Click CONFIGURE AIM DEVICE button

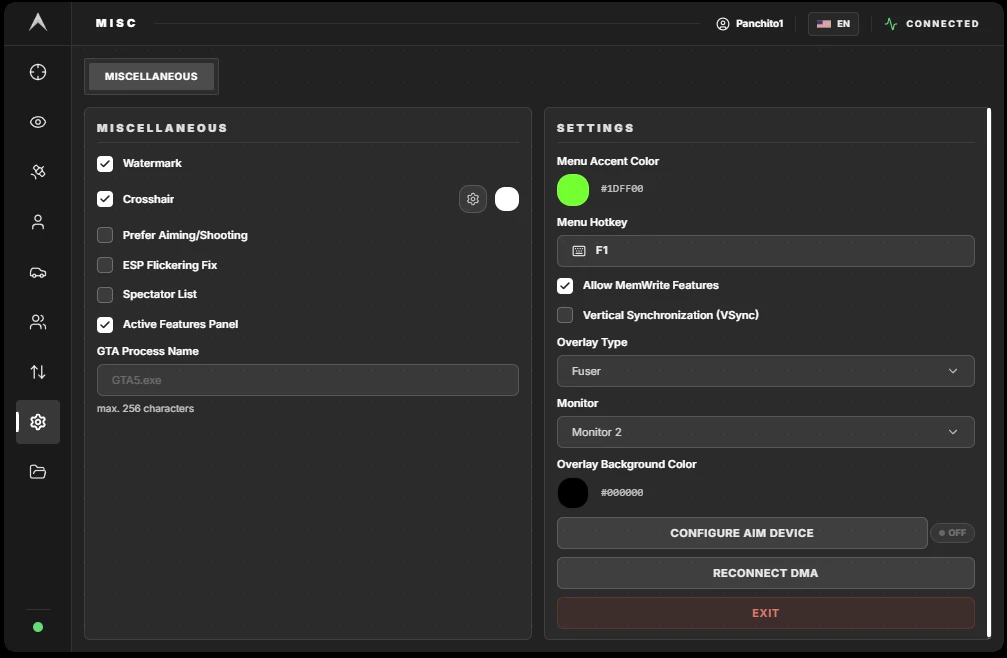point(742,533)
